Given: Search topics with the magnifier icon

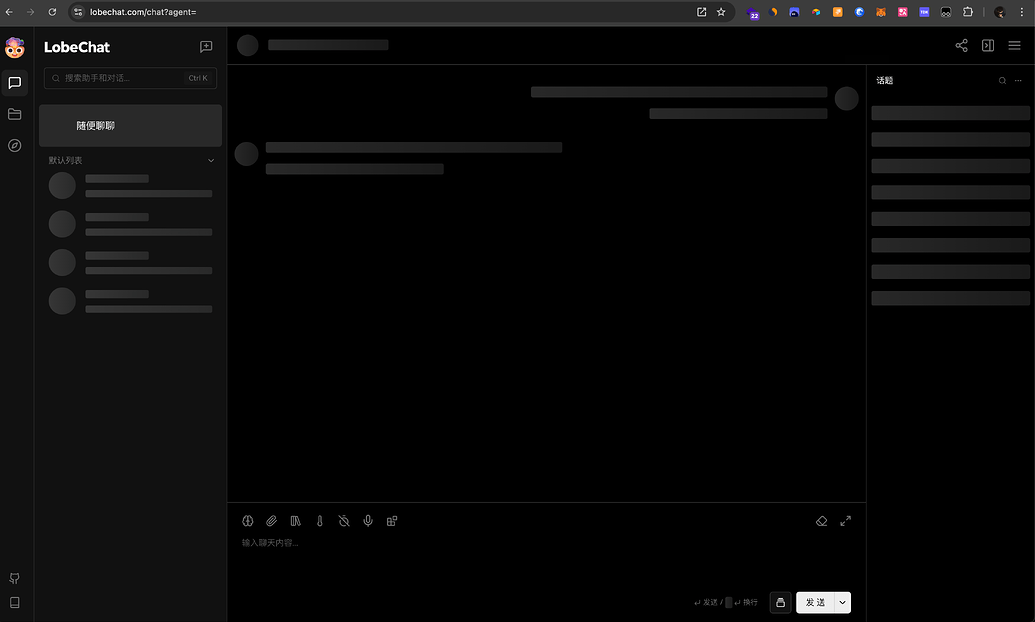Looking at the screenshot, I should pyautogui.click(x=1002, y=81).
